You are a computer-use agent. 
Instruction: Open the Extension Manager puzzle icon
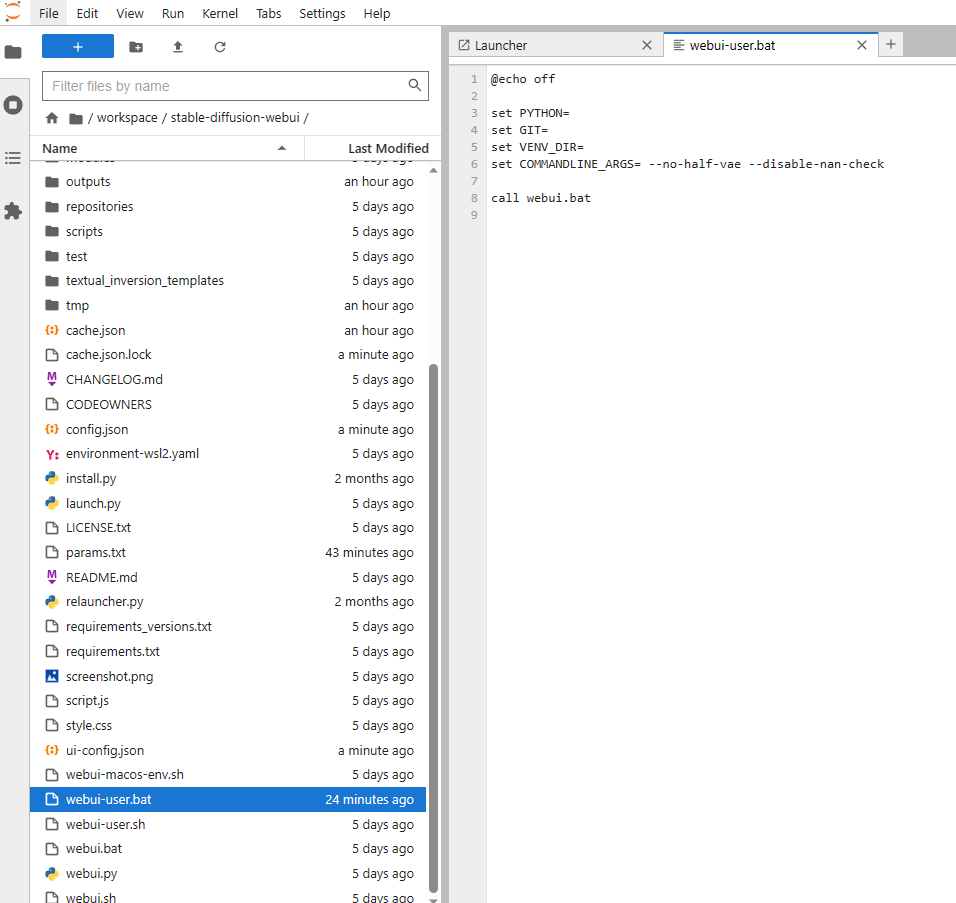[x=13, y=211]
